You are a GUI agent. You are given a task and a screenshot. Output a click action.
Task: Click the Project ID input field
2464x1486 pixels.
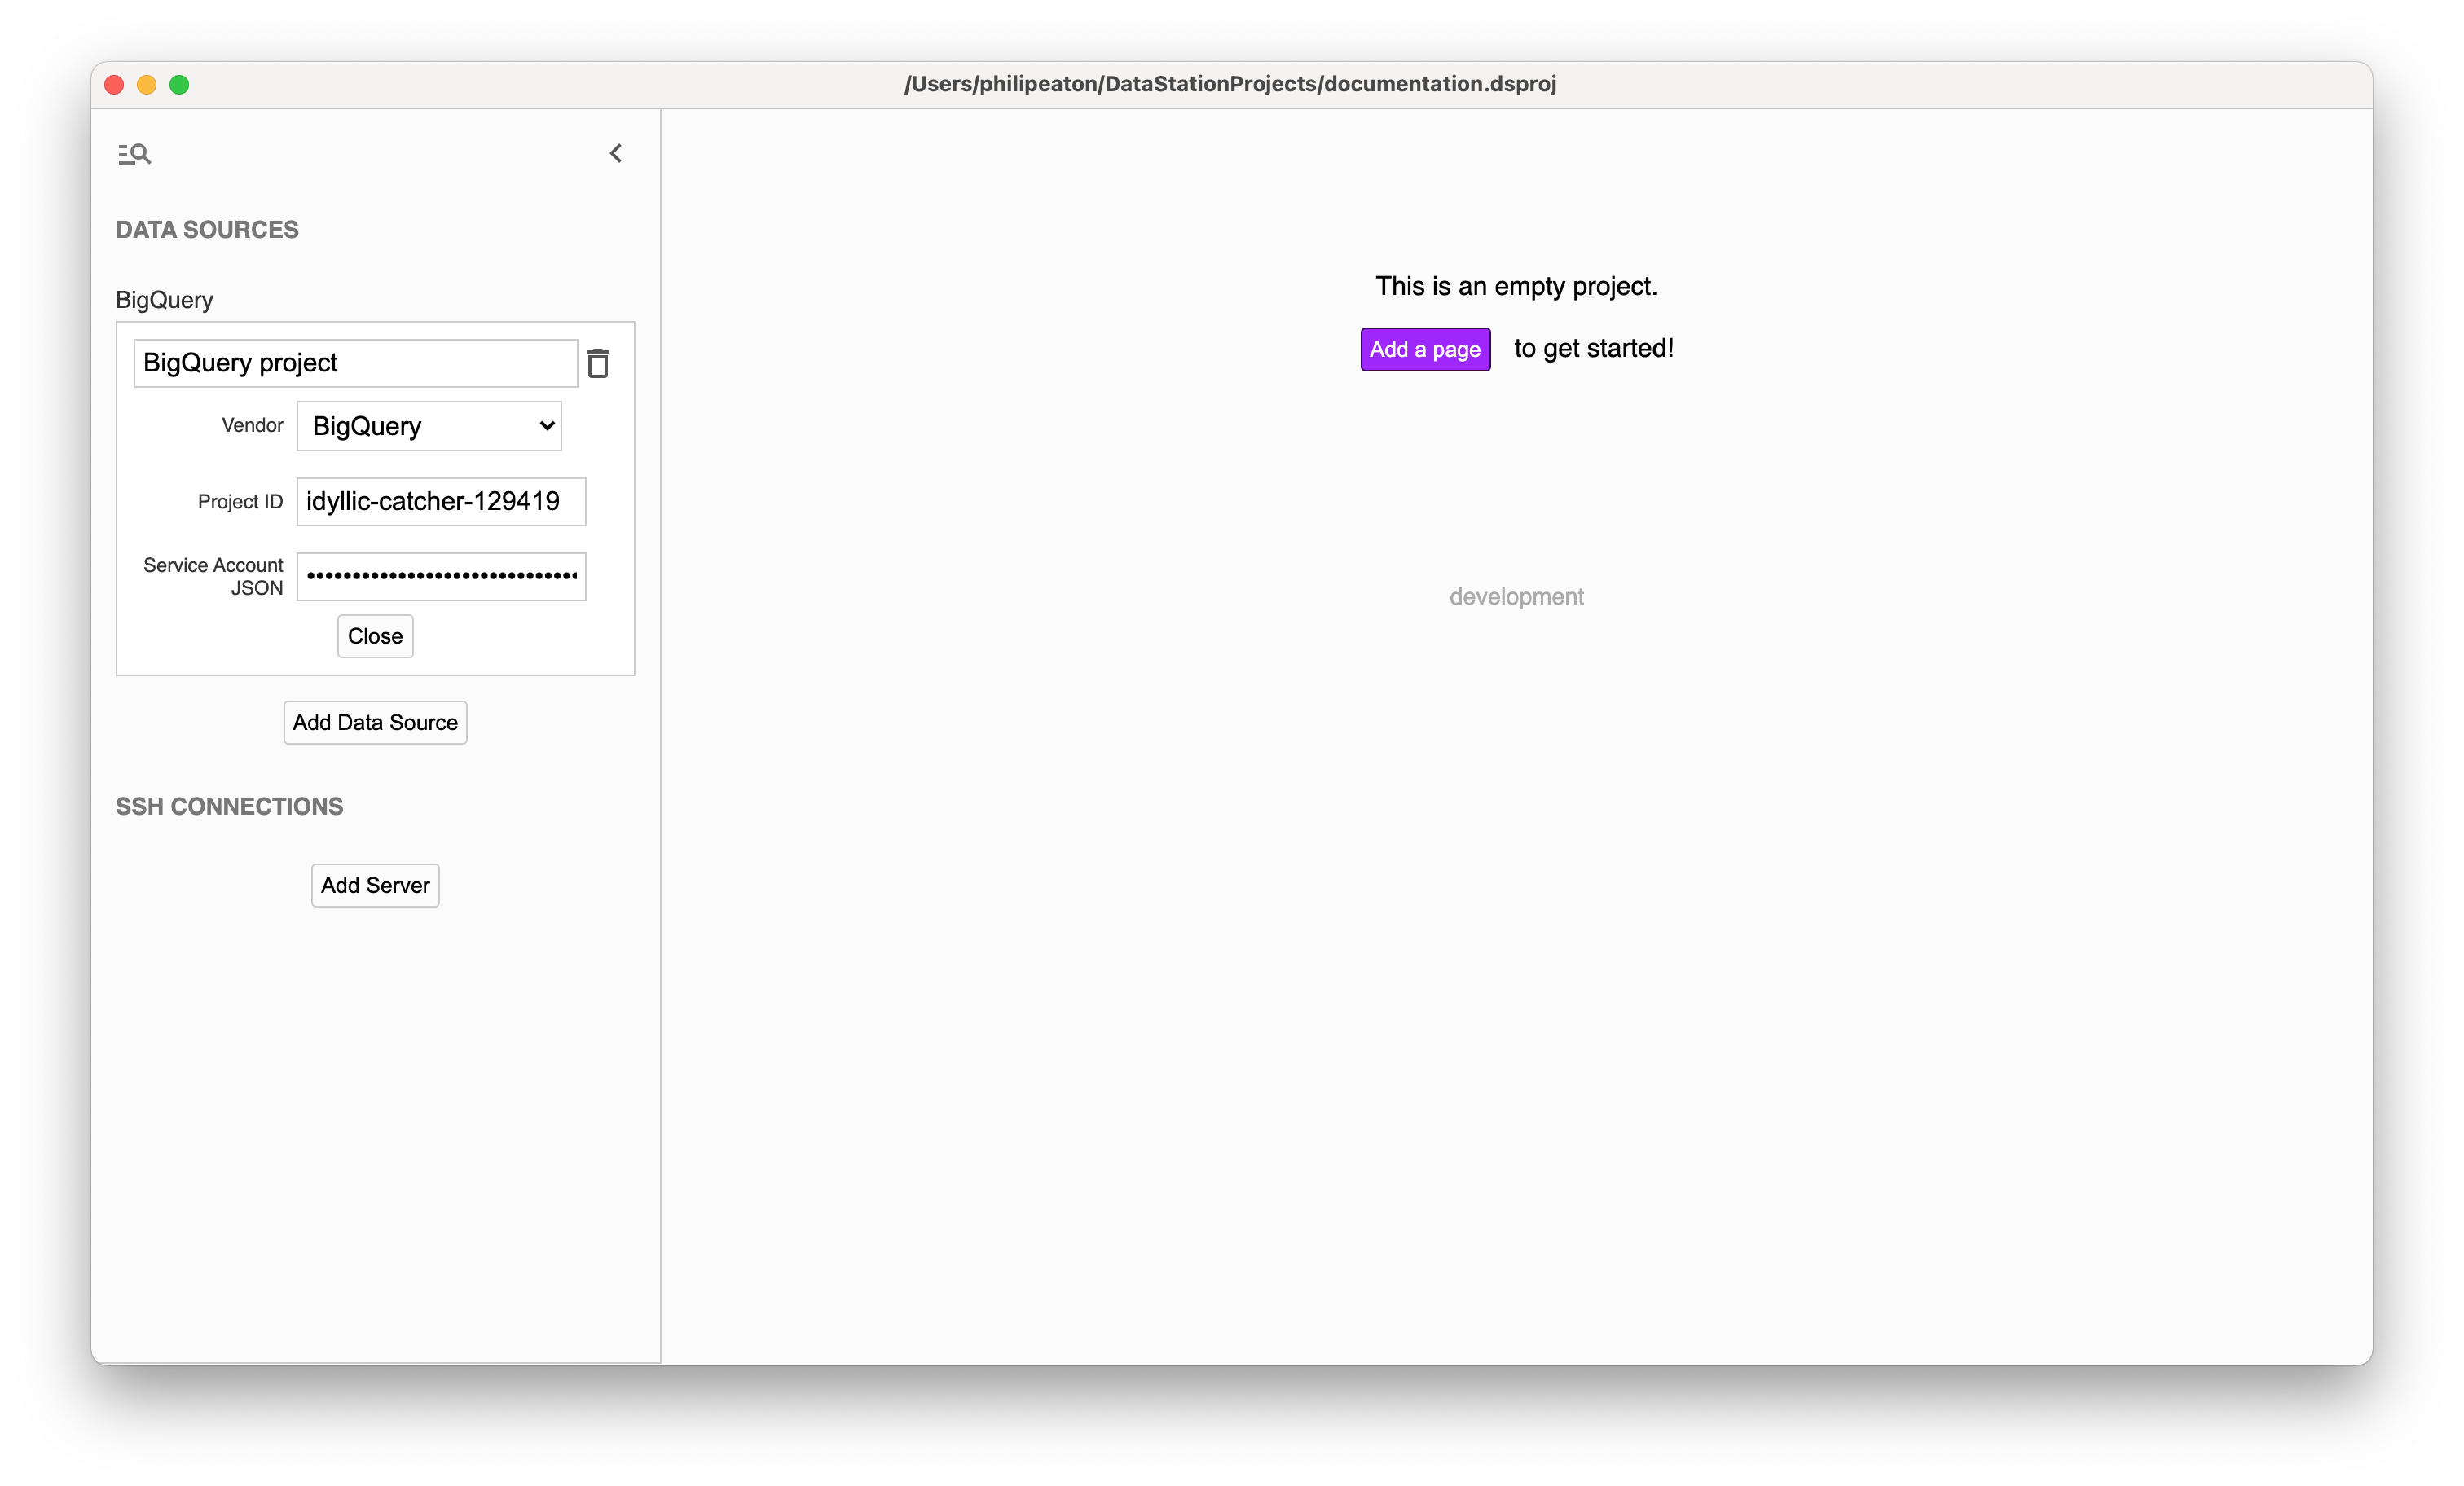440,502
